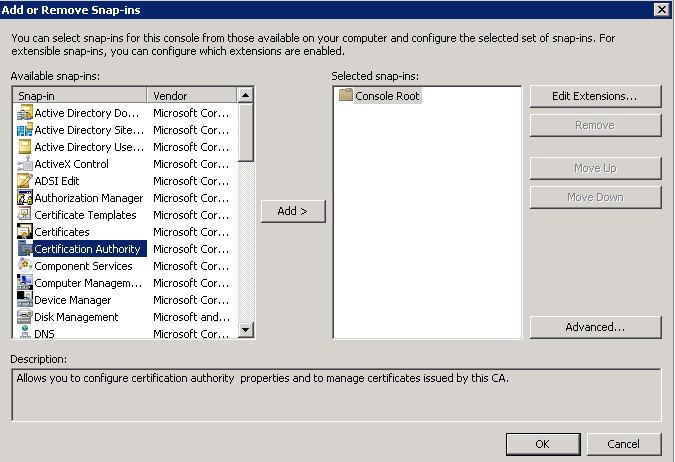Select ActiveX Control in the list
Viewport: 675px width, 462px height.
click(71, 164)
